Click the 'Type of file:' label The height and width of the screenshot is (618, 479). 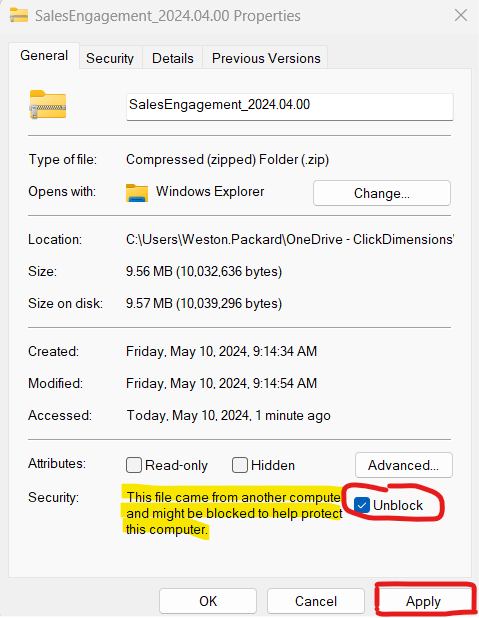click(62, 160)
